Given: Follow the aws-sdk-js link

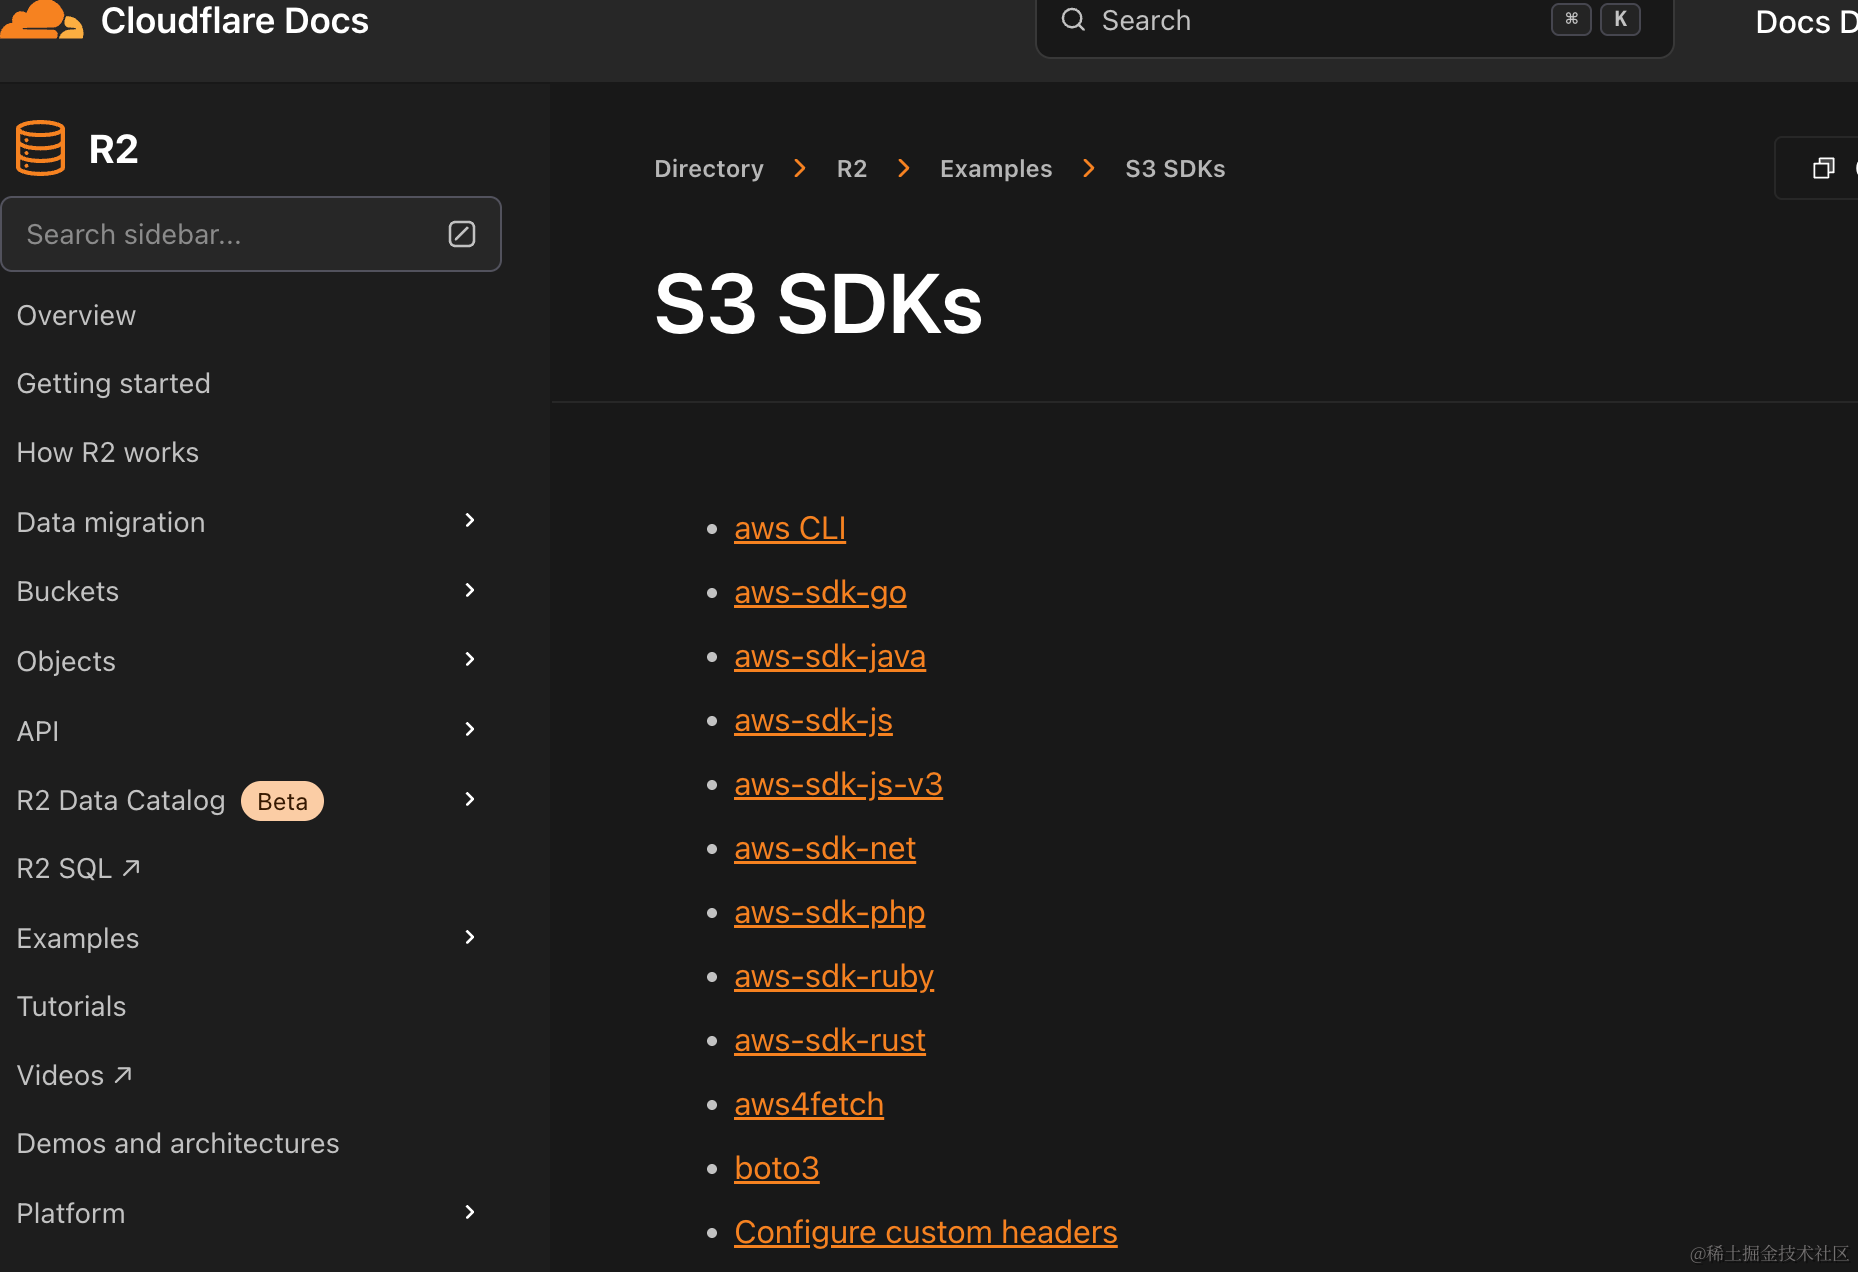Looking at the screenshot, I should (813, 720).
